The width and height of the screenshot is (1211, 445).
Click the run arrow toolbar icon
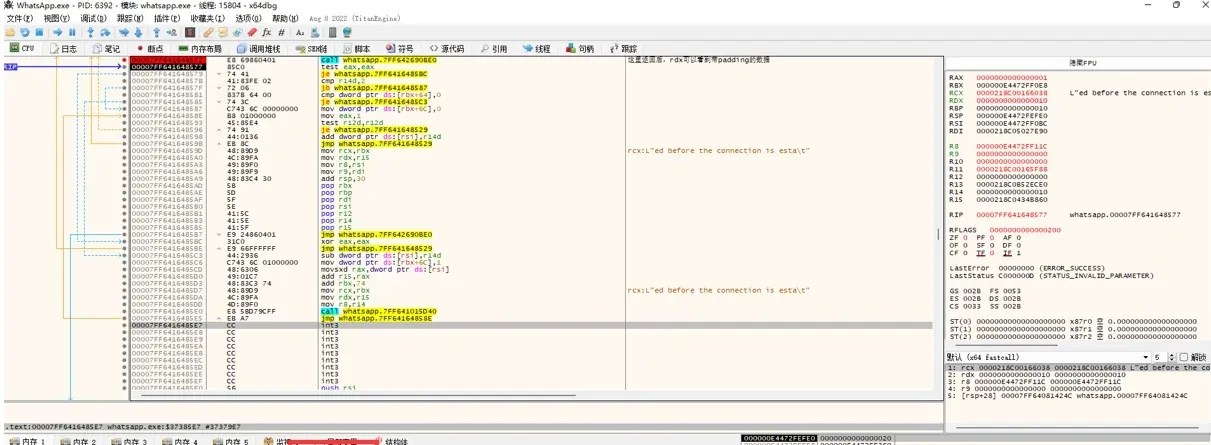point(58,32)
